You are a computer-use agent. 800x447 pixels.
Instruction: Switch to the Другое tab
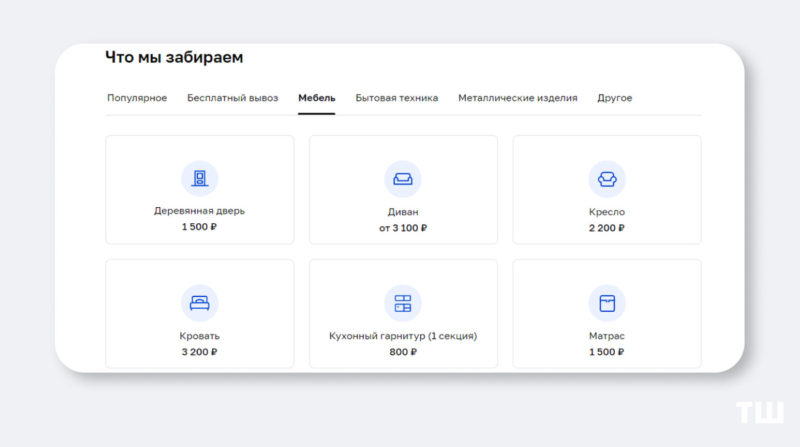pyautogui.click(x=614, y=98)
